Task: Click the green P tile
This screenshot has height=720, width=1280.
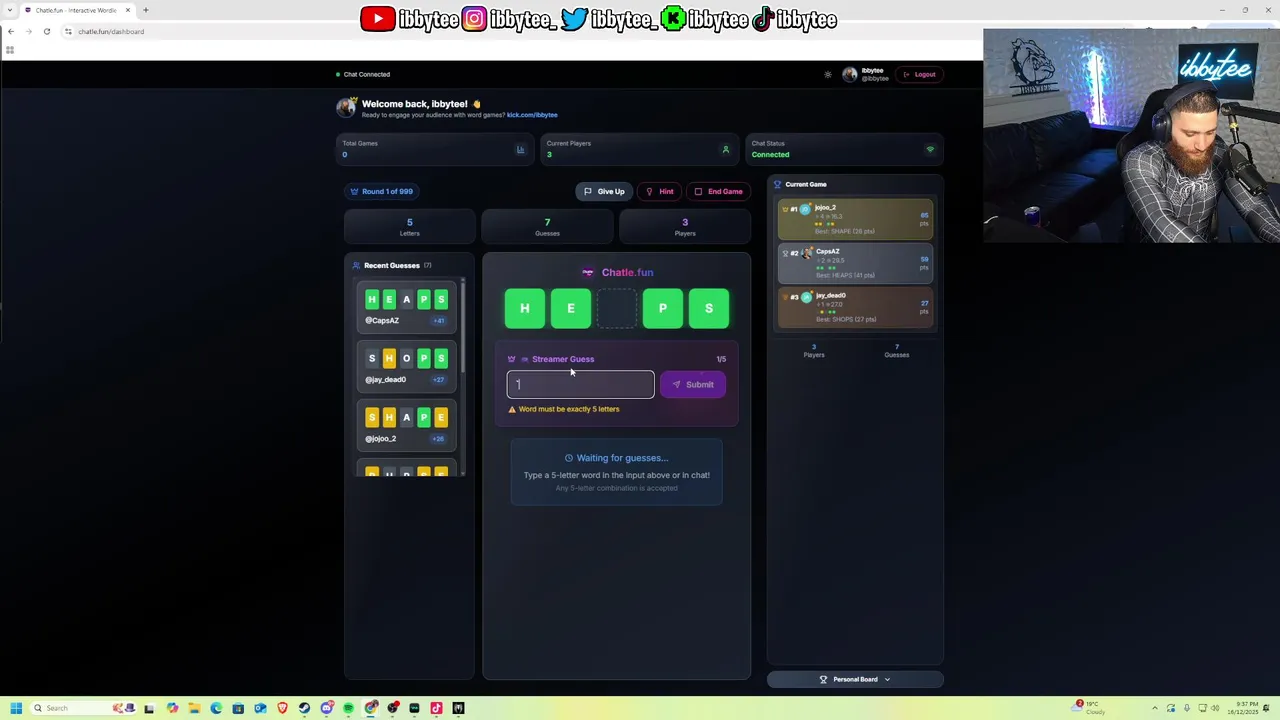Action: [x=663, y=309]
